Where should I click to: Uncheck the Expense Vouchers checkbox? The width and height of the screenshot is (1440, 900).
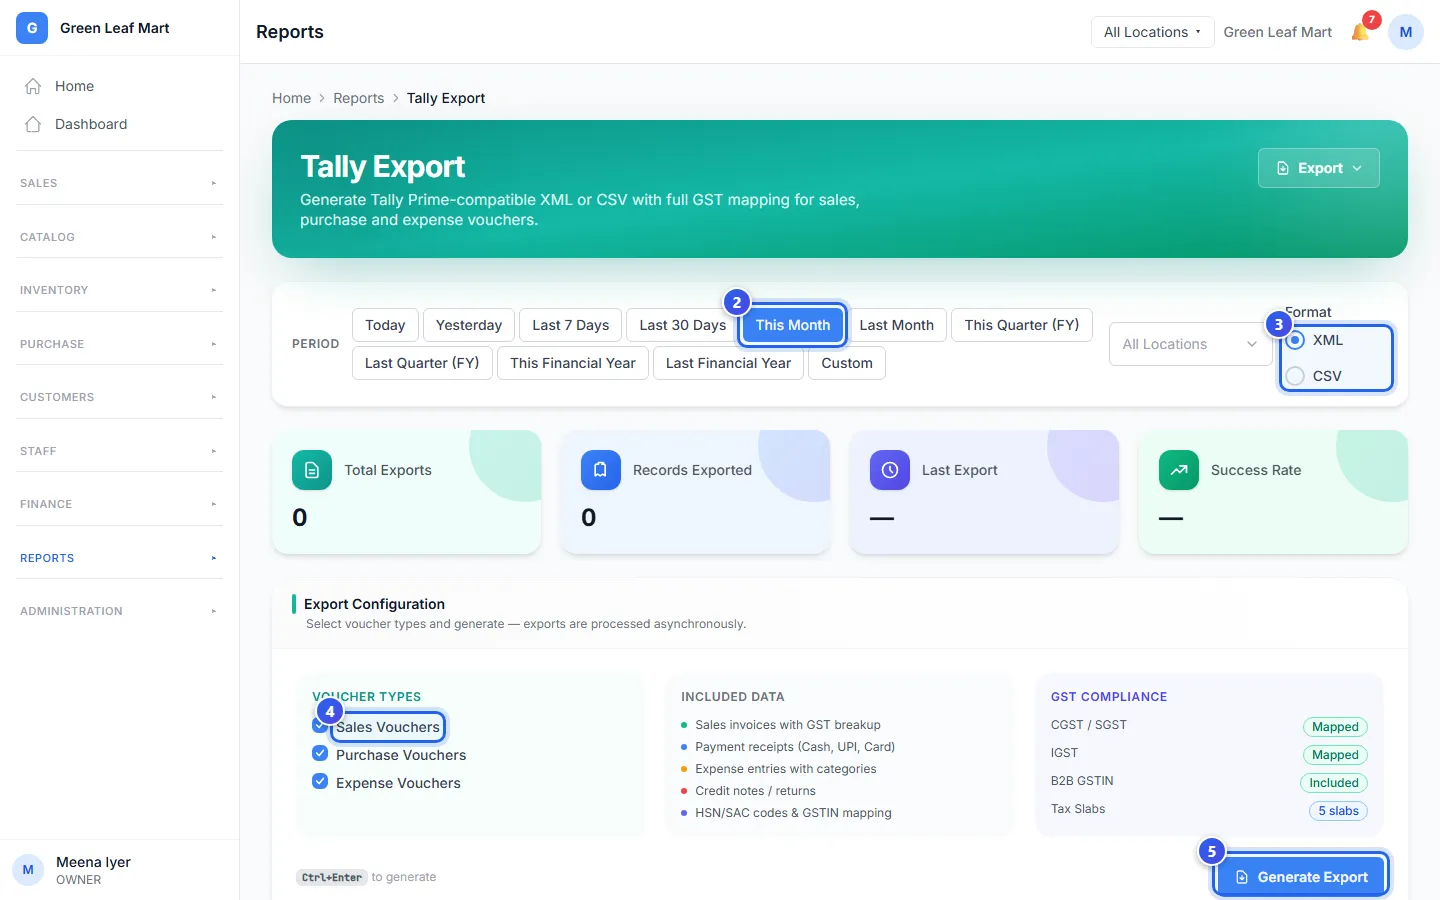[320, 781]
